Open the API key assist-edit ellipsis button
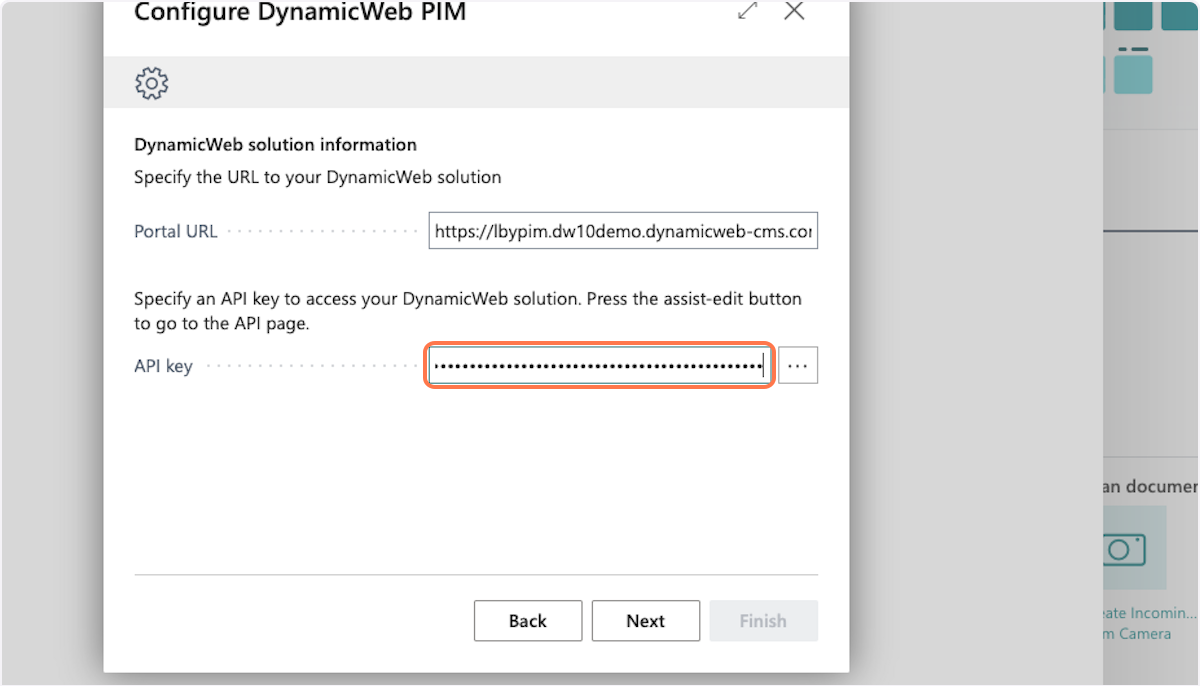Image resolution: width=1200 pixels, height=686 pixels. tap(797, 366)
